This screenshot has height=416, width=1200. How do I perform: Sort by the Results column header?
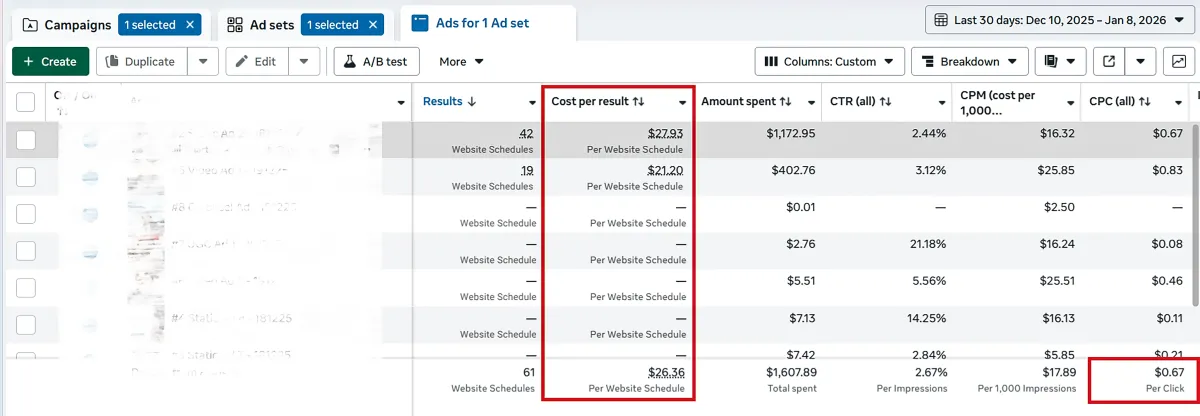pyautogui.click(x=449, y=101)
